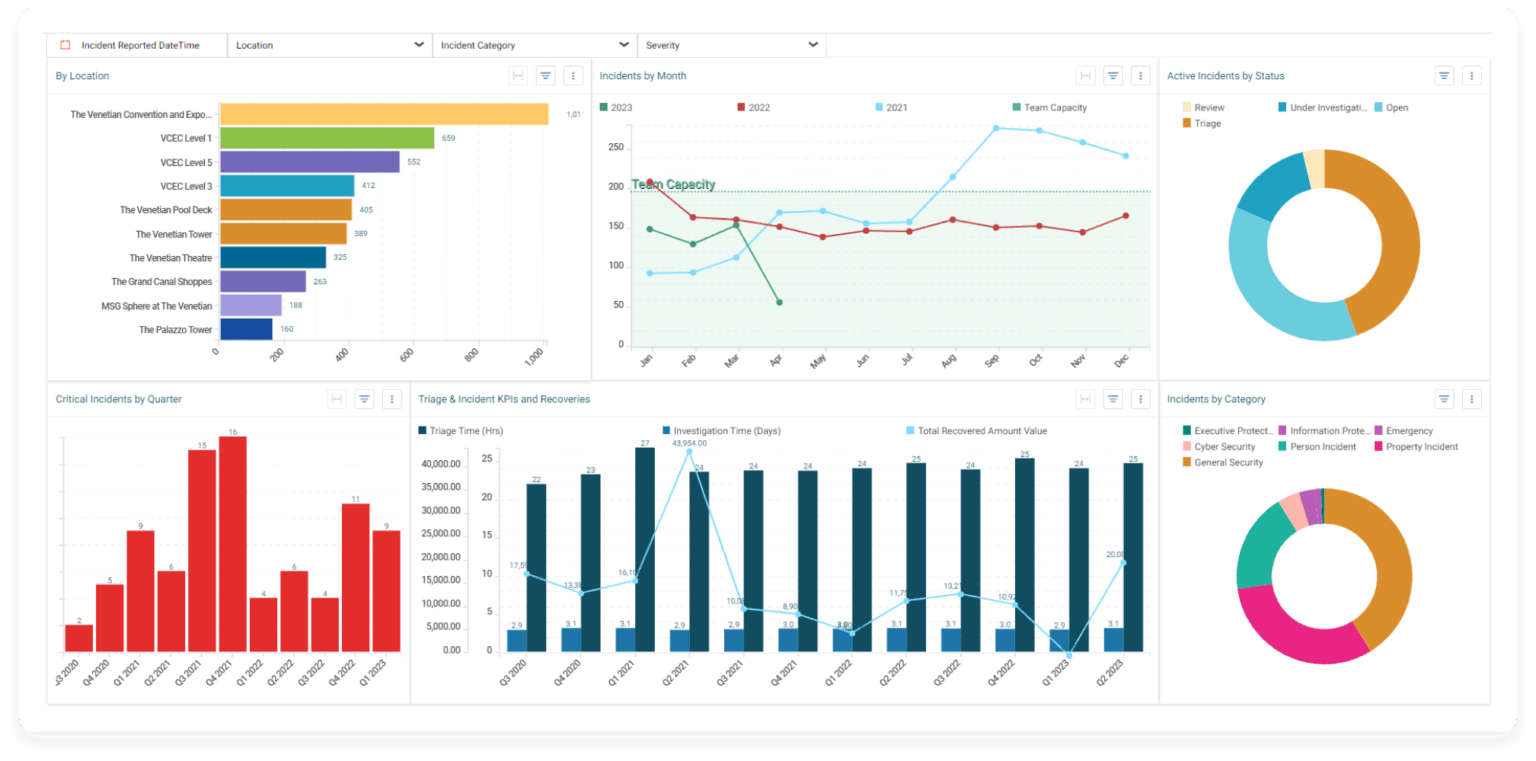Open the filter icon on Active Incidents by Status
The height and width of the screenshot is (761, 1536).
point(1443,75)
